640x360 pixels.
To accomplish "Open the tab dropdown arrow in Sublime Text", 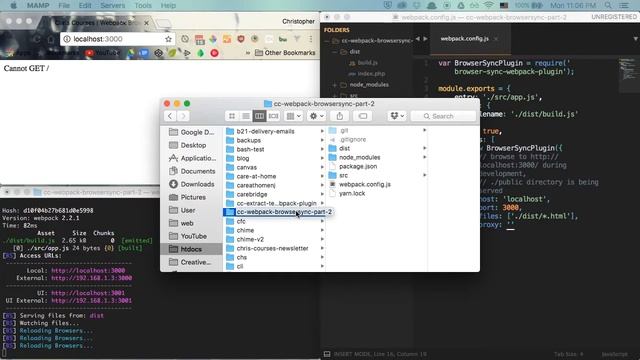I will click(635, 39).
